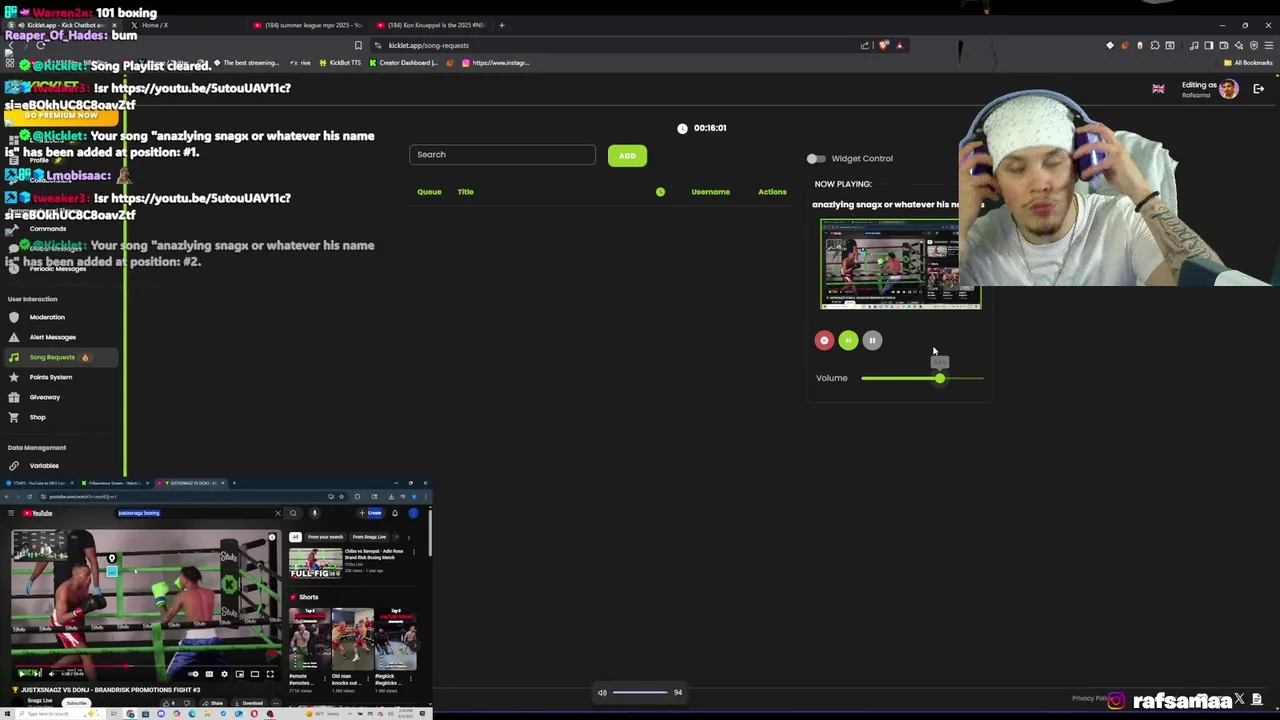1280x720 pixels.
Task: Toggle YouTube autoplay switch
Action: [194, 674]
